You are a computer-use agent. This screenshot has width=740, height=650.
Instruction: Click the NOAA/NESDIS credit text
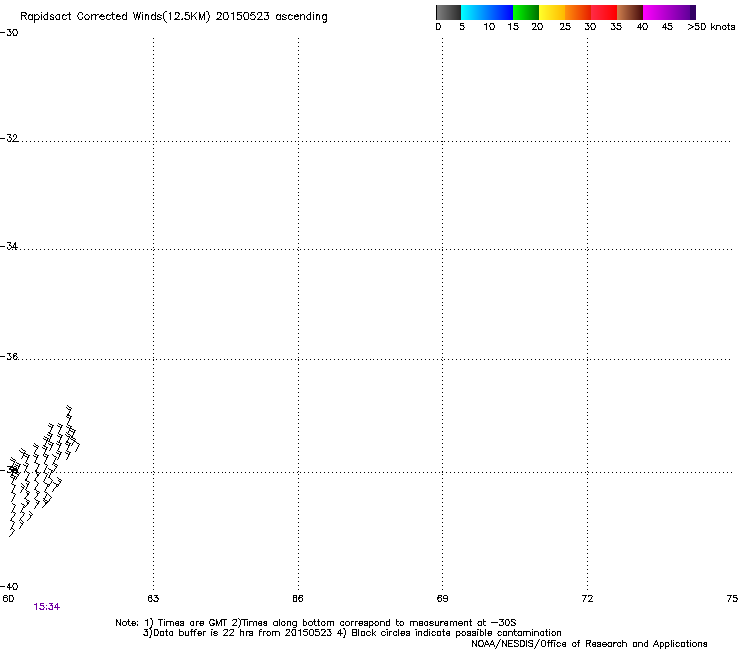[589, 644]
